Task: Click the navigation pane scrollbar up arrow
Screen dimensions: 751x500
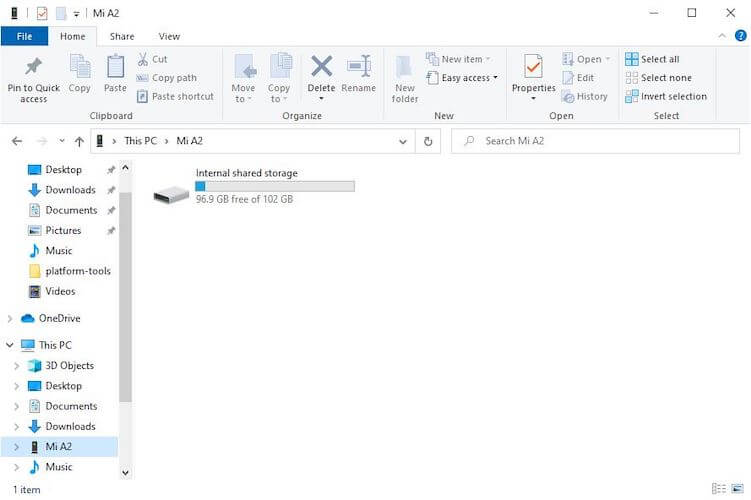Action: point(125,168)
